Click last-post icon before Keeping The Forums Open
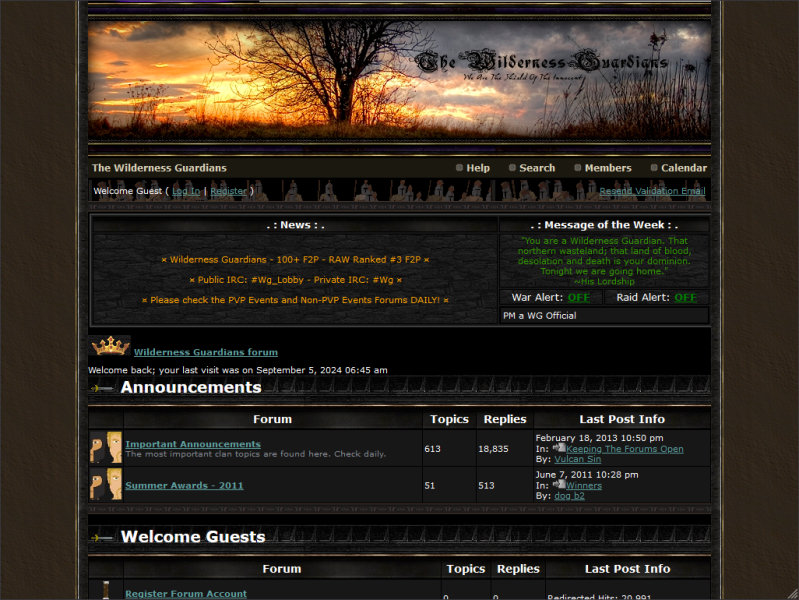 [x=559, y=448]
